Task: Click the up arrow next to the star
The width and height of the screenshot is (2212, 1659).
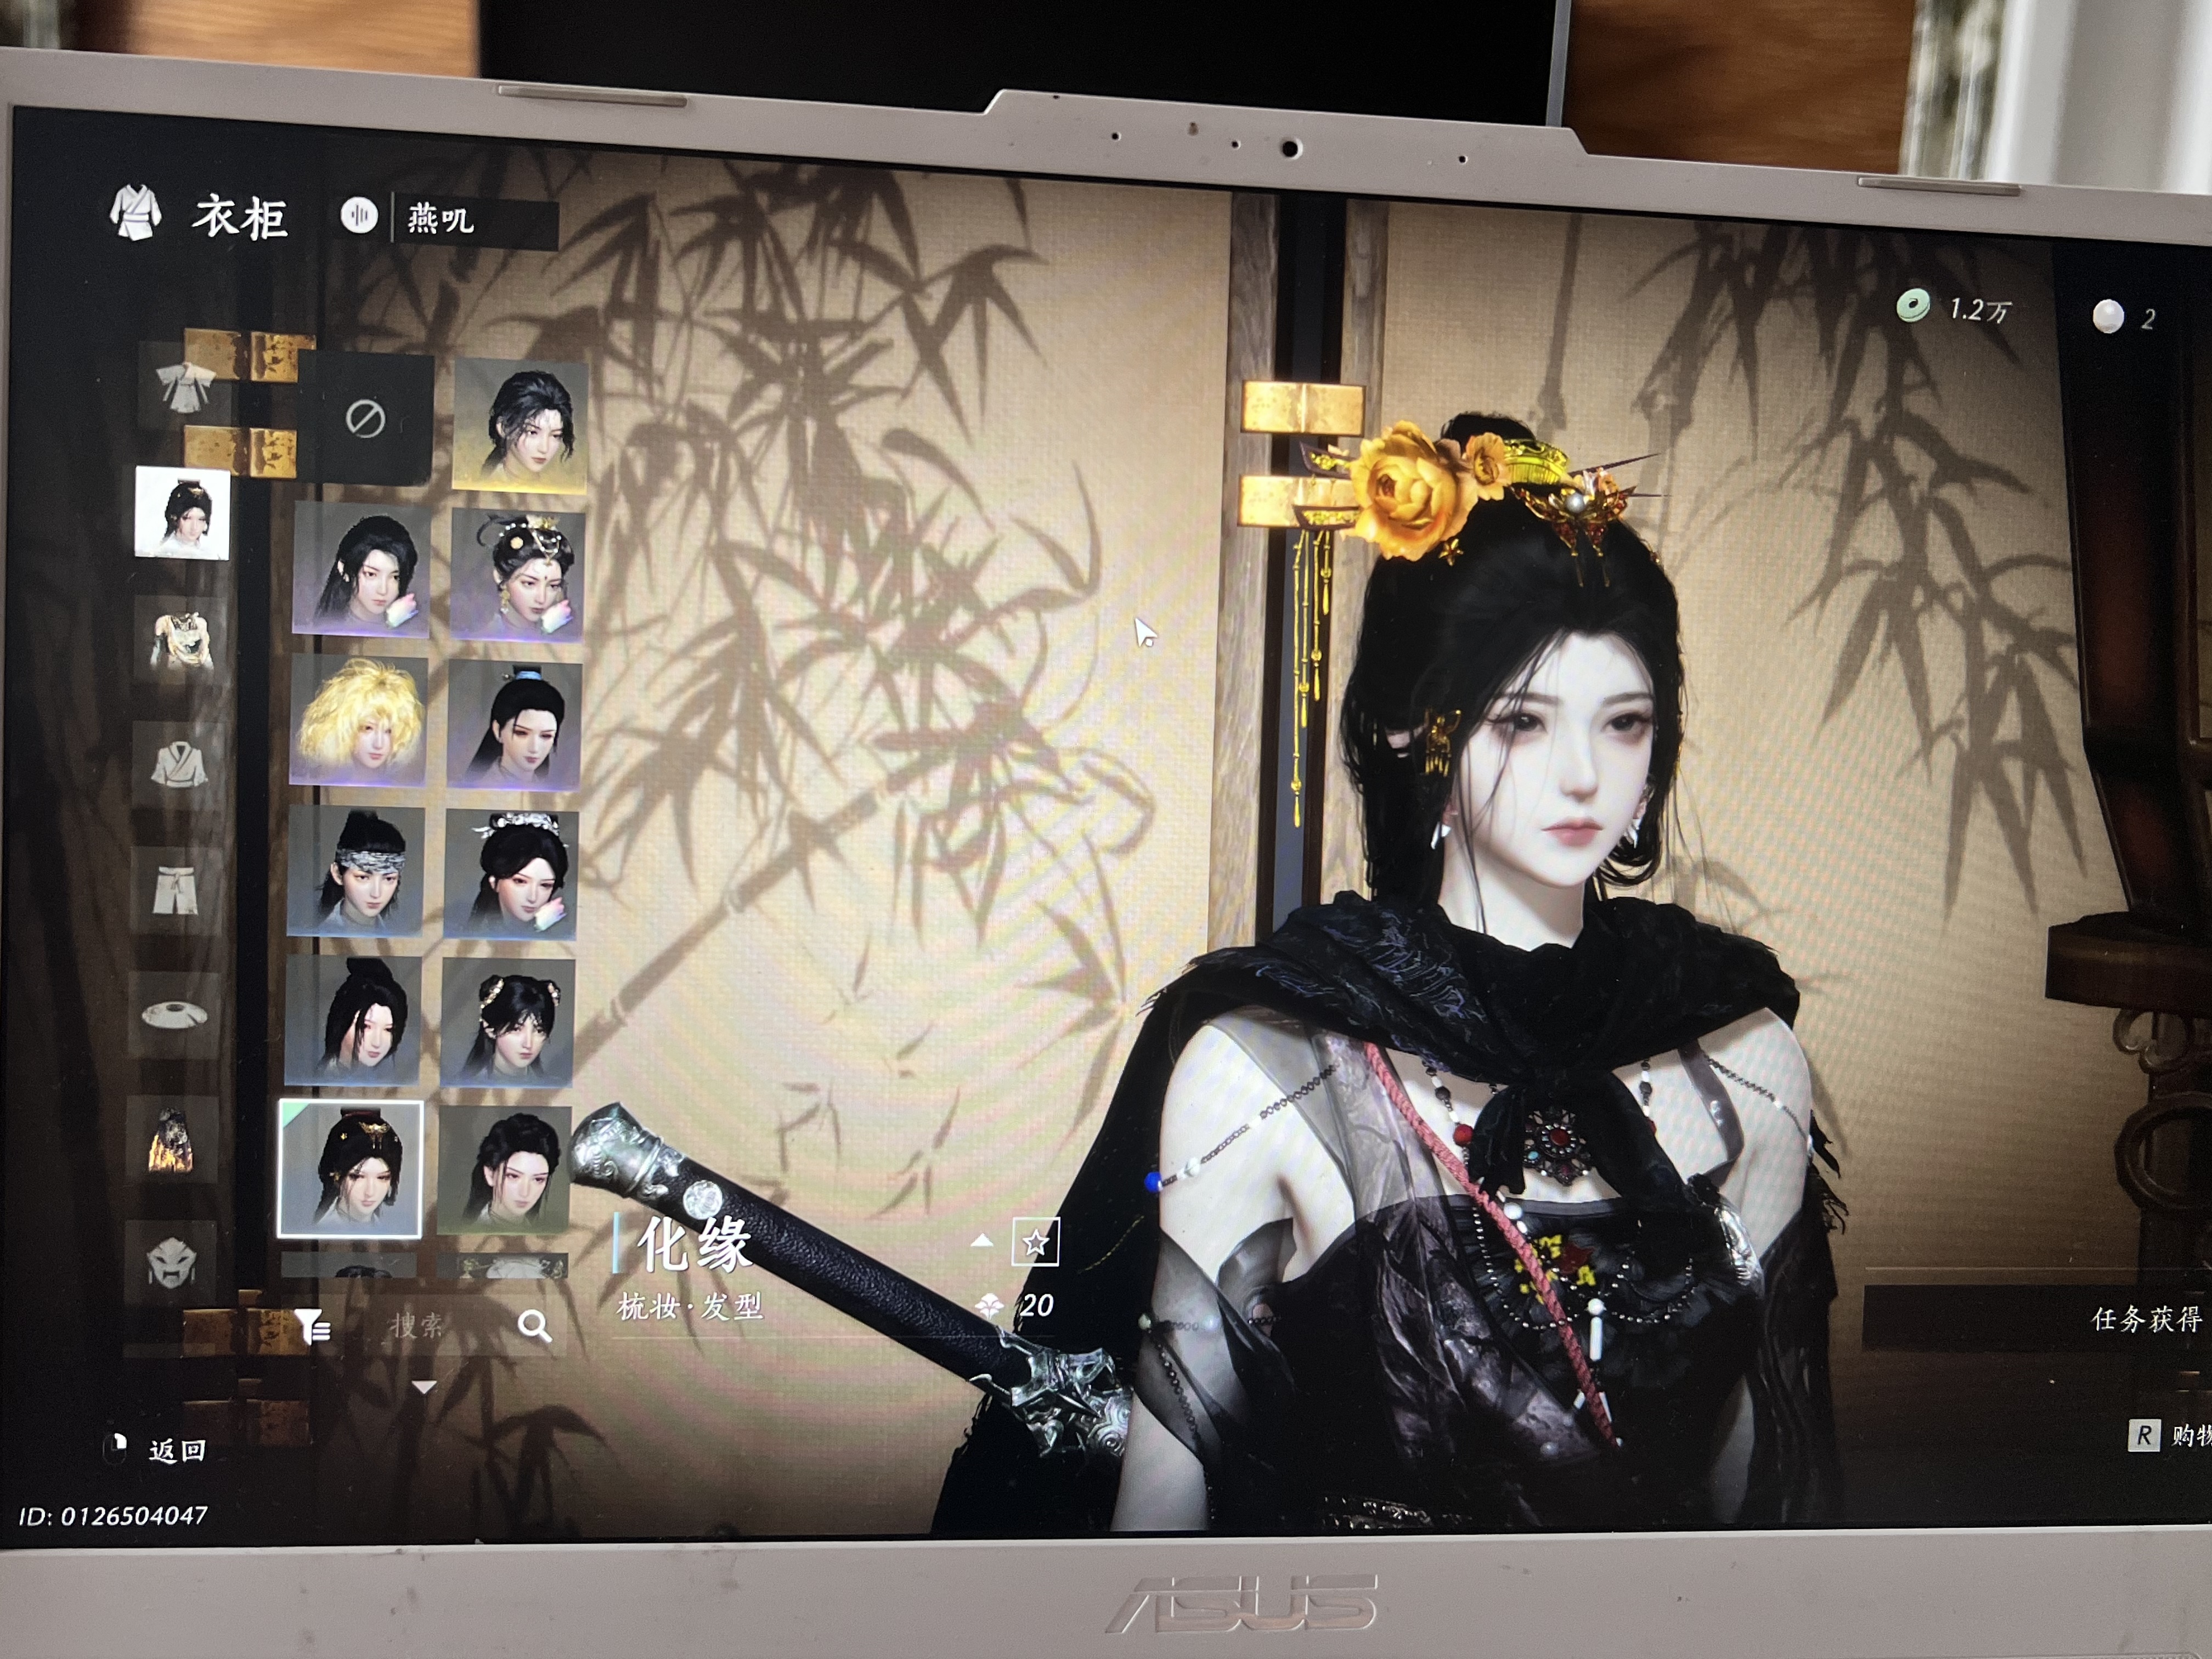Action: pos(982,1241)
